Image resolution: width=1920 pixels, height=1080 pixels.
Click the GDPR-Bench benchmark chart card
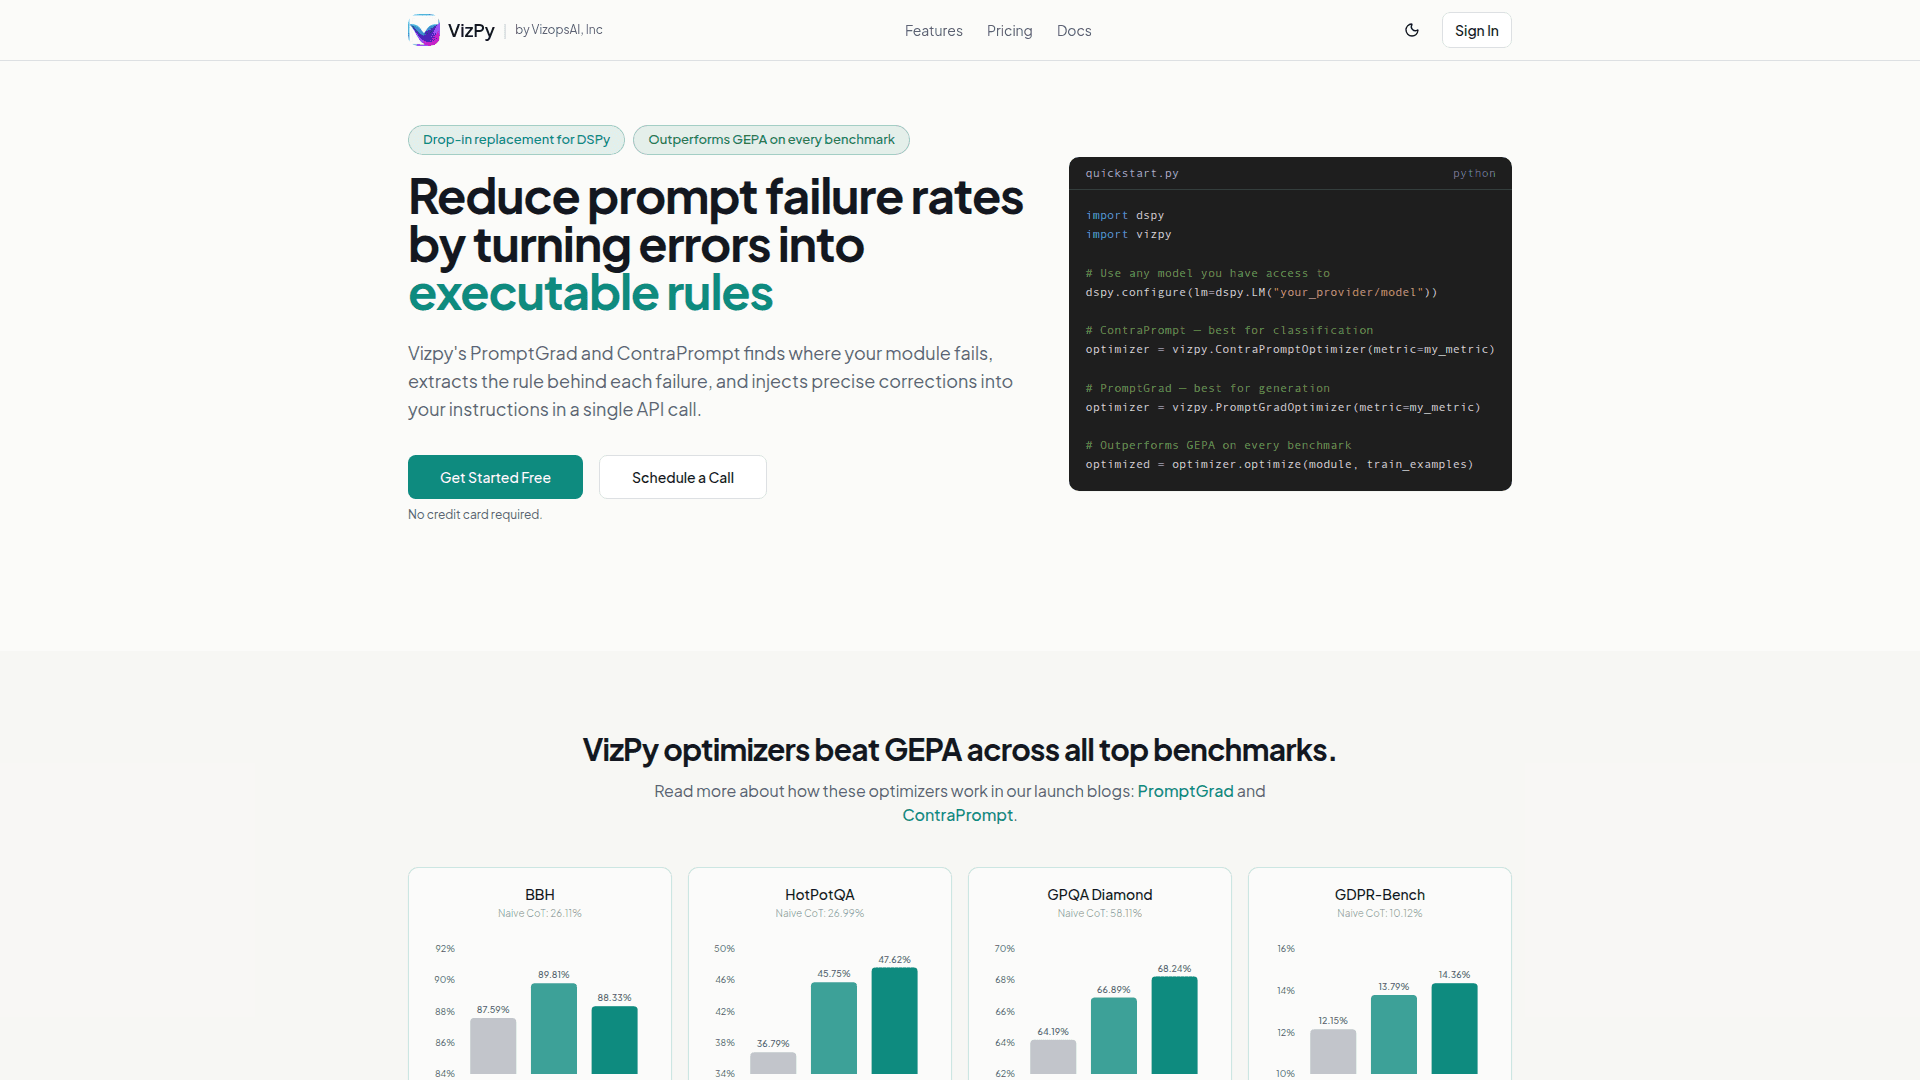pos(1380,972)
